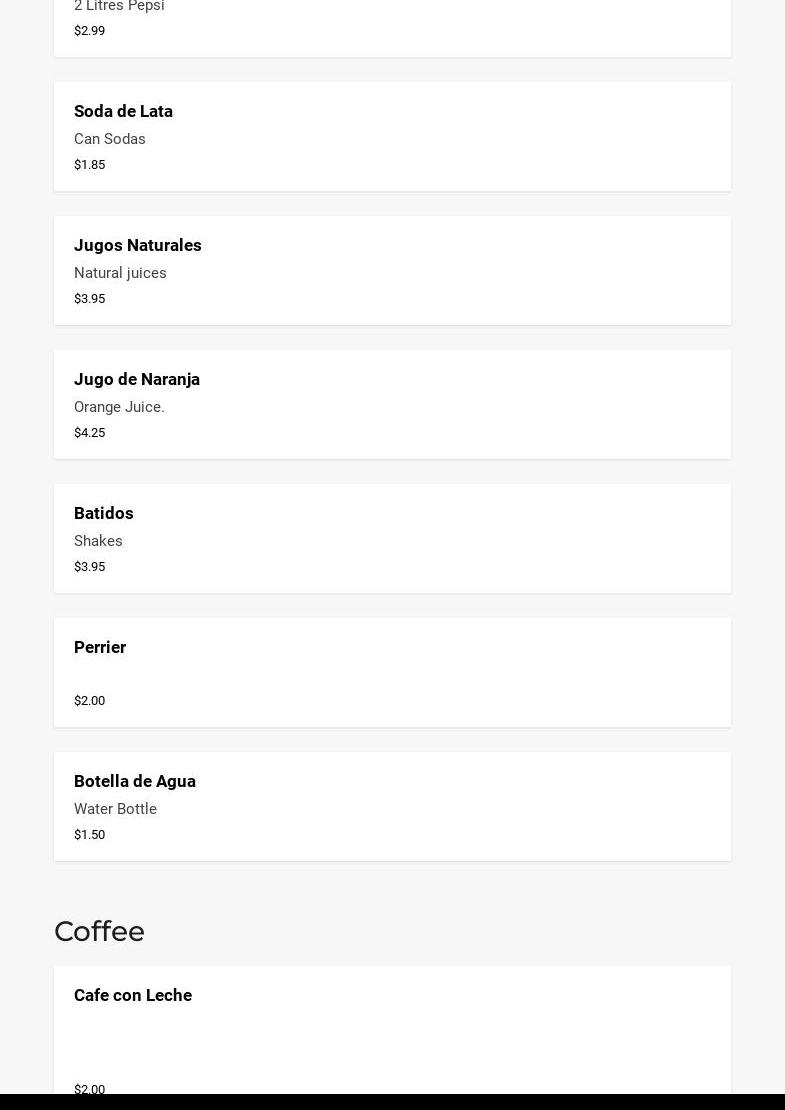This screenshot has height=1110, width=785.
Task: Click the Natural juices description text
Action: pyautogui.click(x=120, y=273)
